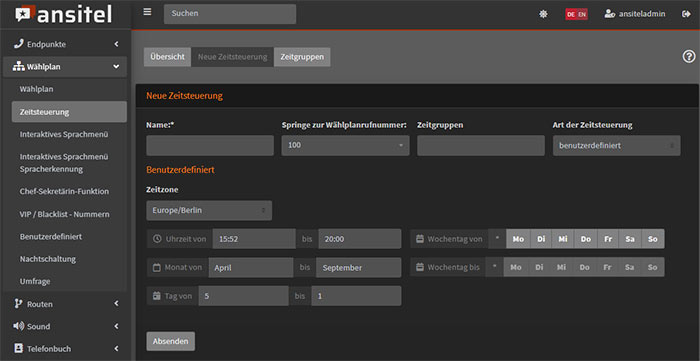Open the Neue Zeitsteuerung tab
Viewport: 700px width, 361px height.
click(233, 57)
